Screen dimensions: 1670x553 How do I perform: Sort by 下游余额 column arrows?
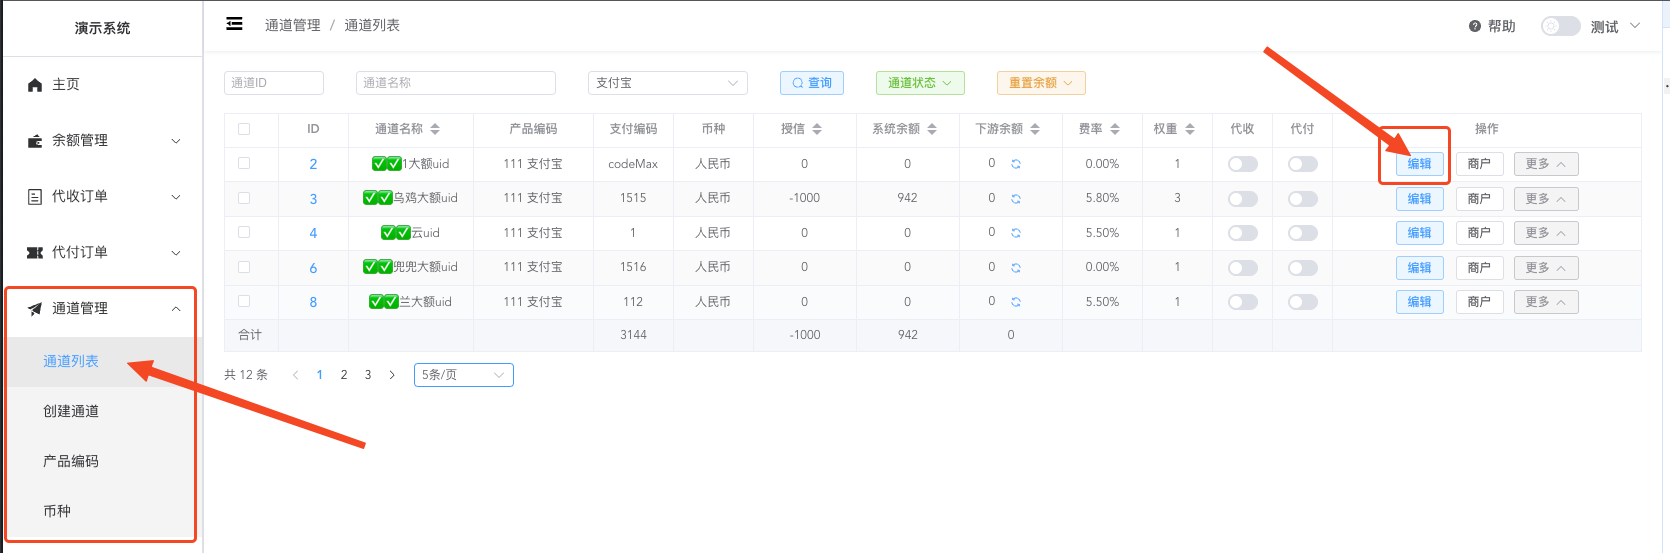point(1035,129)
